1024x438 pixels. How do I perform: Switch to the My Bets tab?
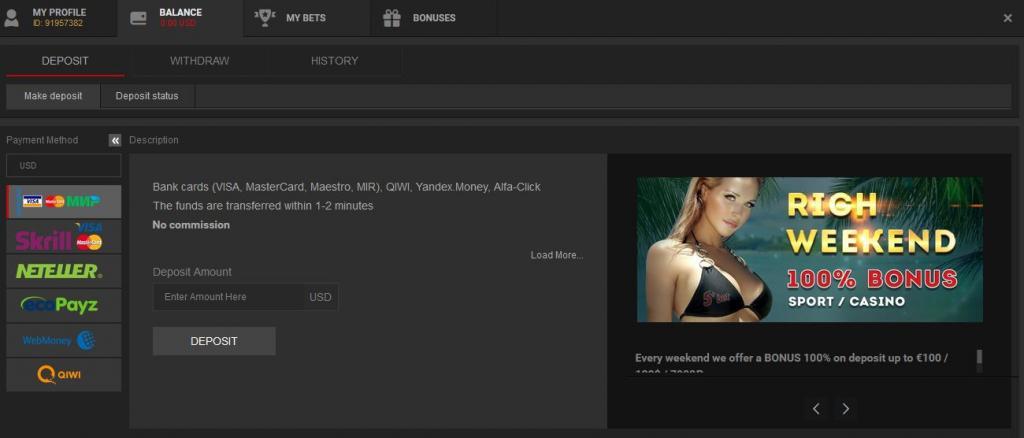pyautogui.click(x=305, y=18)
